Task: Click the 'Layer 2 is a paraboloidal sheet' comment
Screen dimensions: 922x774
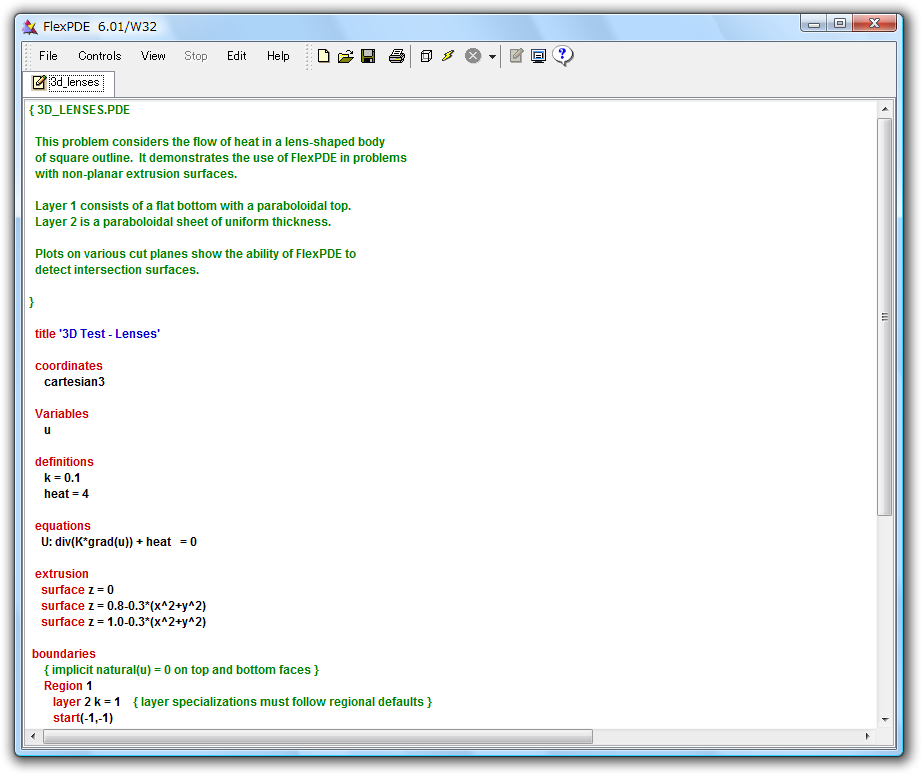Action: pyautogui.click(x=183, y=222)
